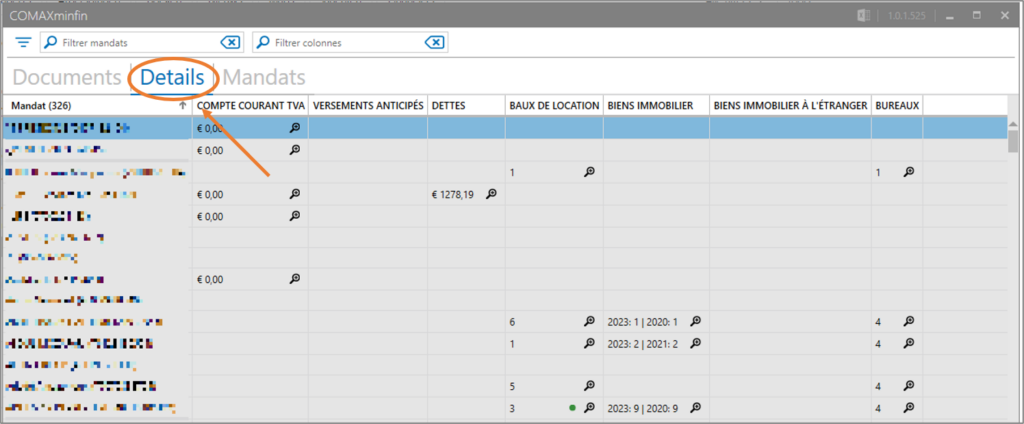Select the 2023: 1 | 2020: 1 cell
The height and width of the screenshot is (424, 1024).
point(656,321)
